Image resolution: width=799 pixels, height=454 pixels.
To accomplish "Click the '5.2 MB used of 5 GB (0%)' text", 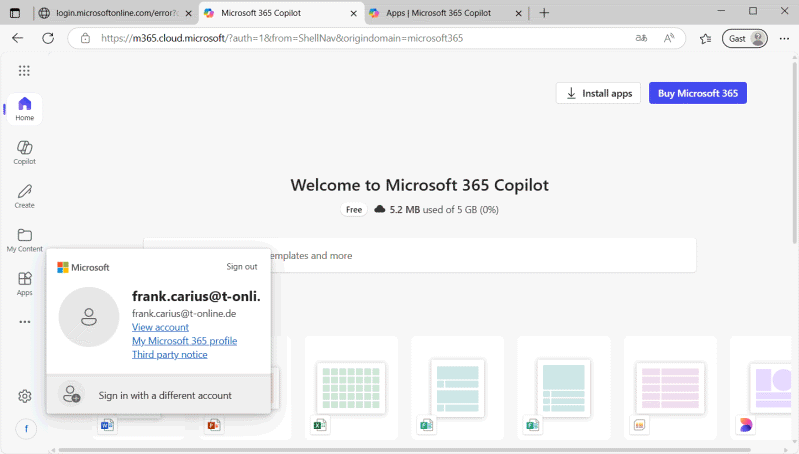I will point(444,210).
